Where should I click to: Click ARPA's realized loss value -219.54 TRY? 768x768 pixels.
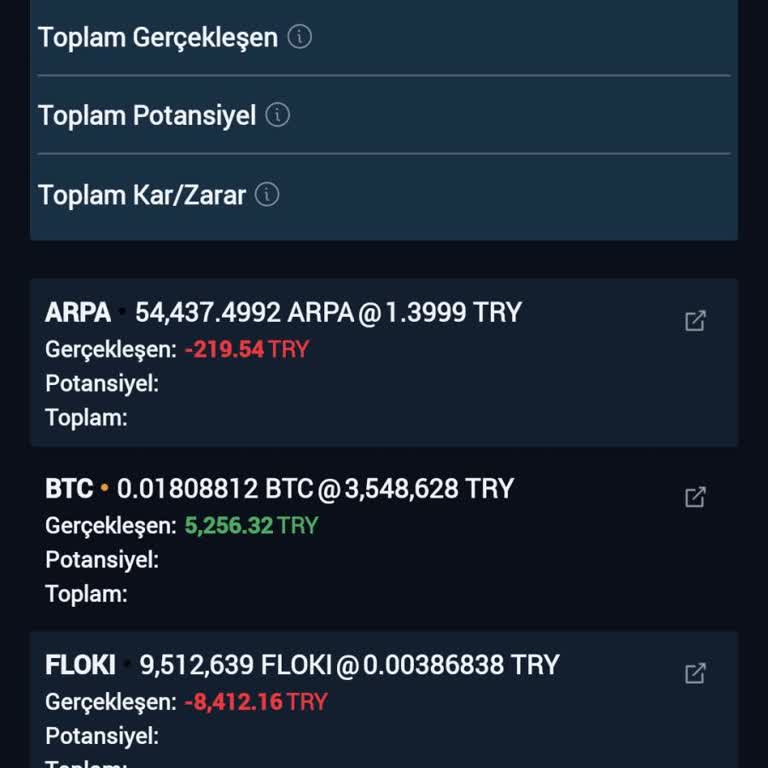247,350
